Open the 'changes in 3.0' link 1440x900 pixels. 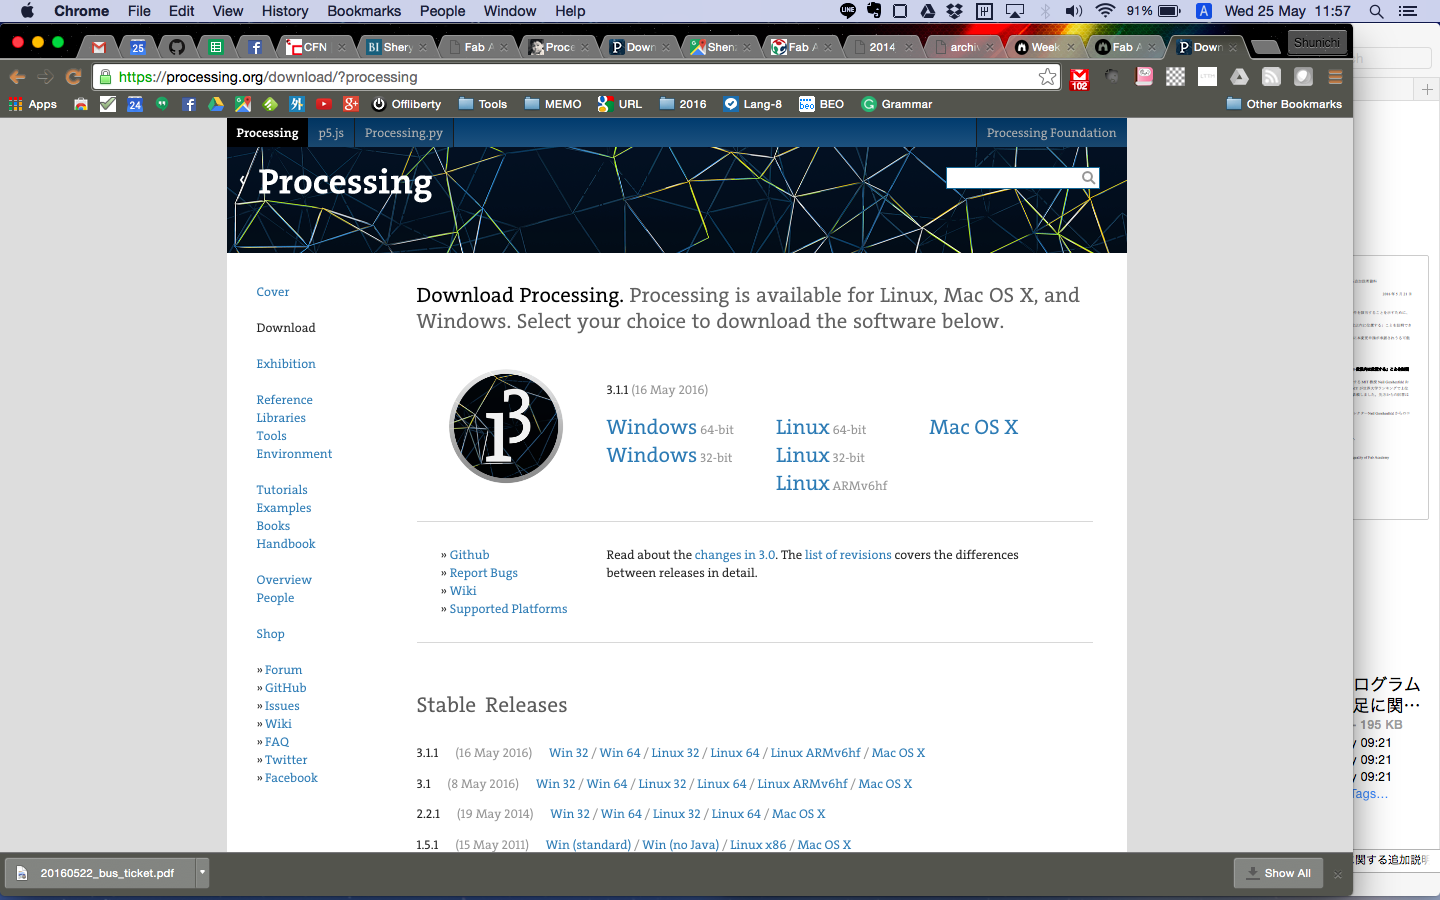click(735, 555)
